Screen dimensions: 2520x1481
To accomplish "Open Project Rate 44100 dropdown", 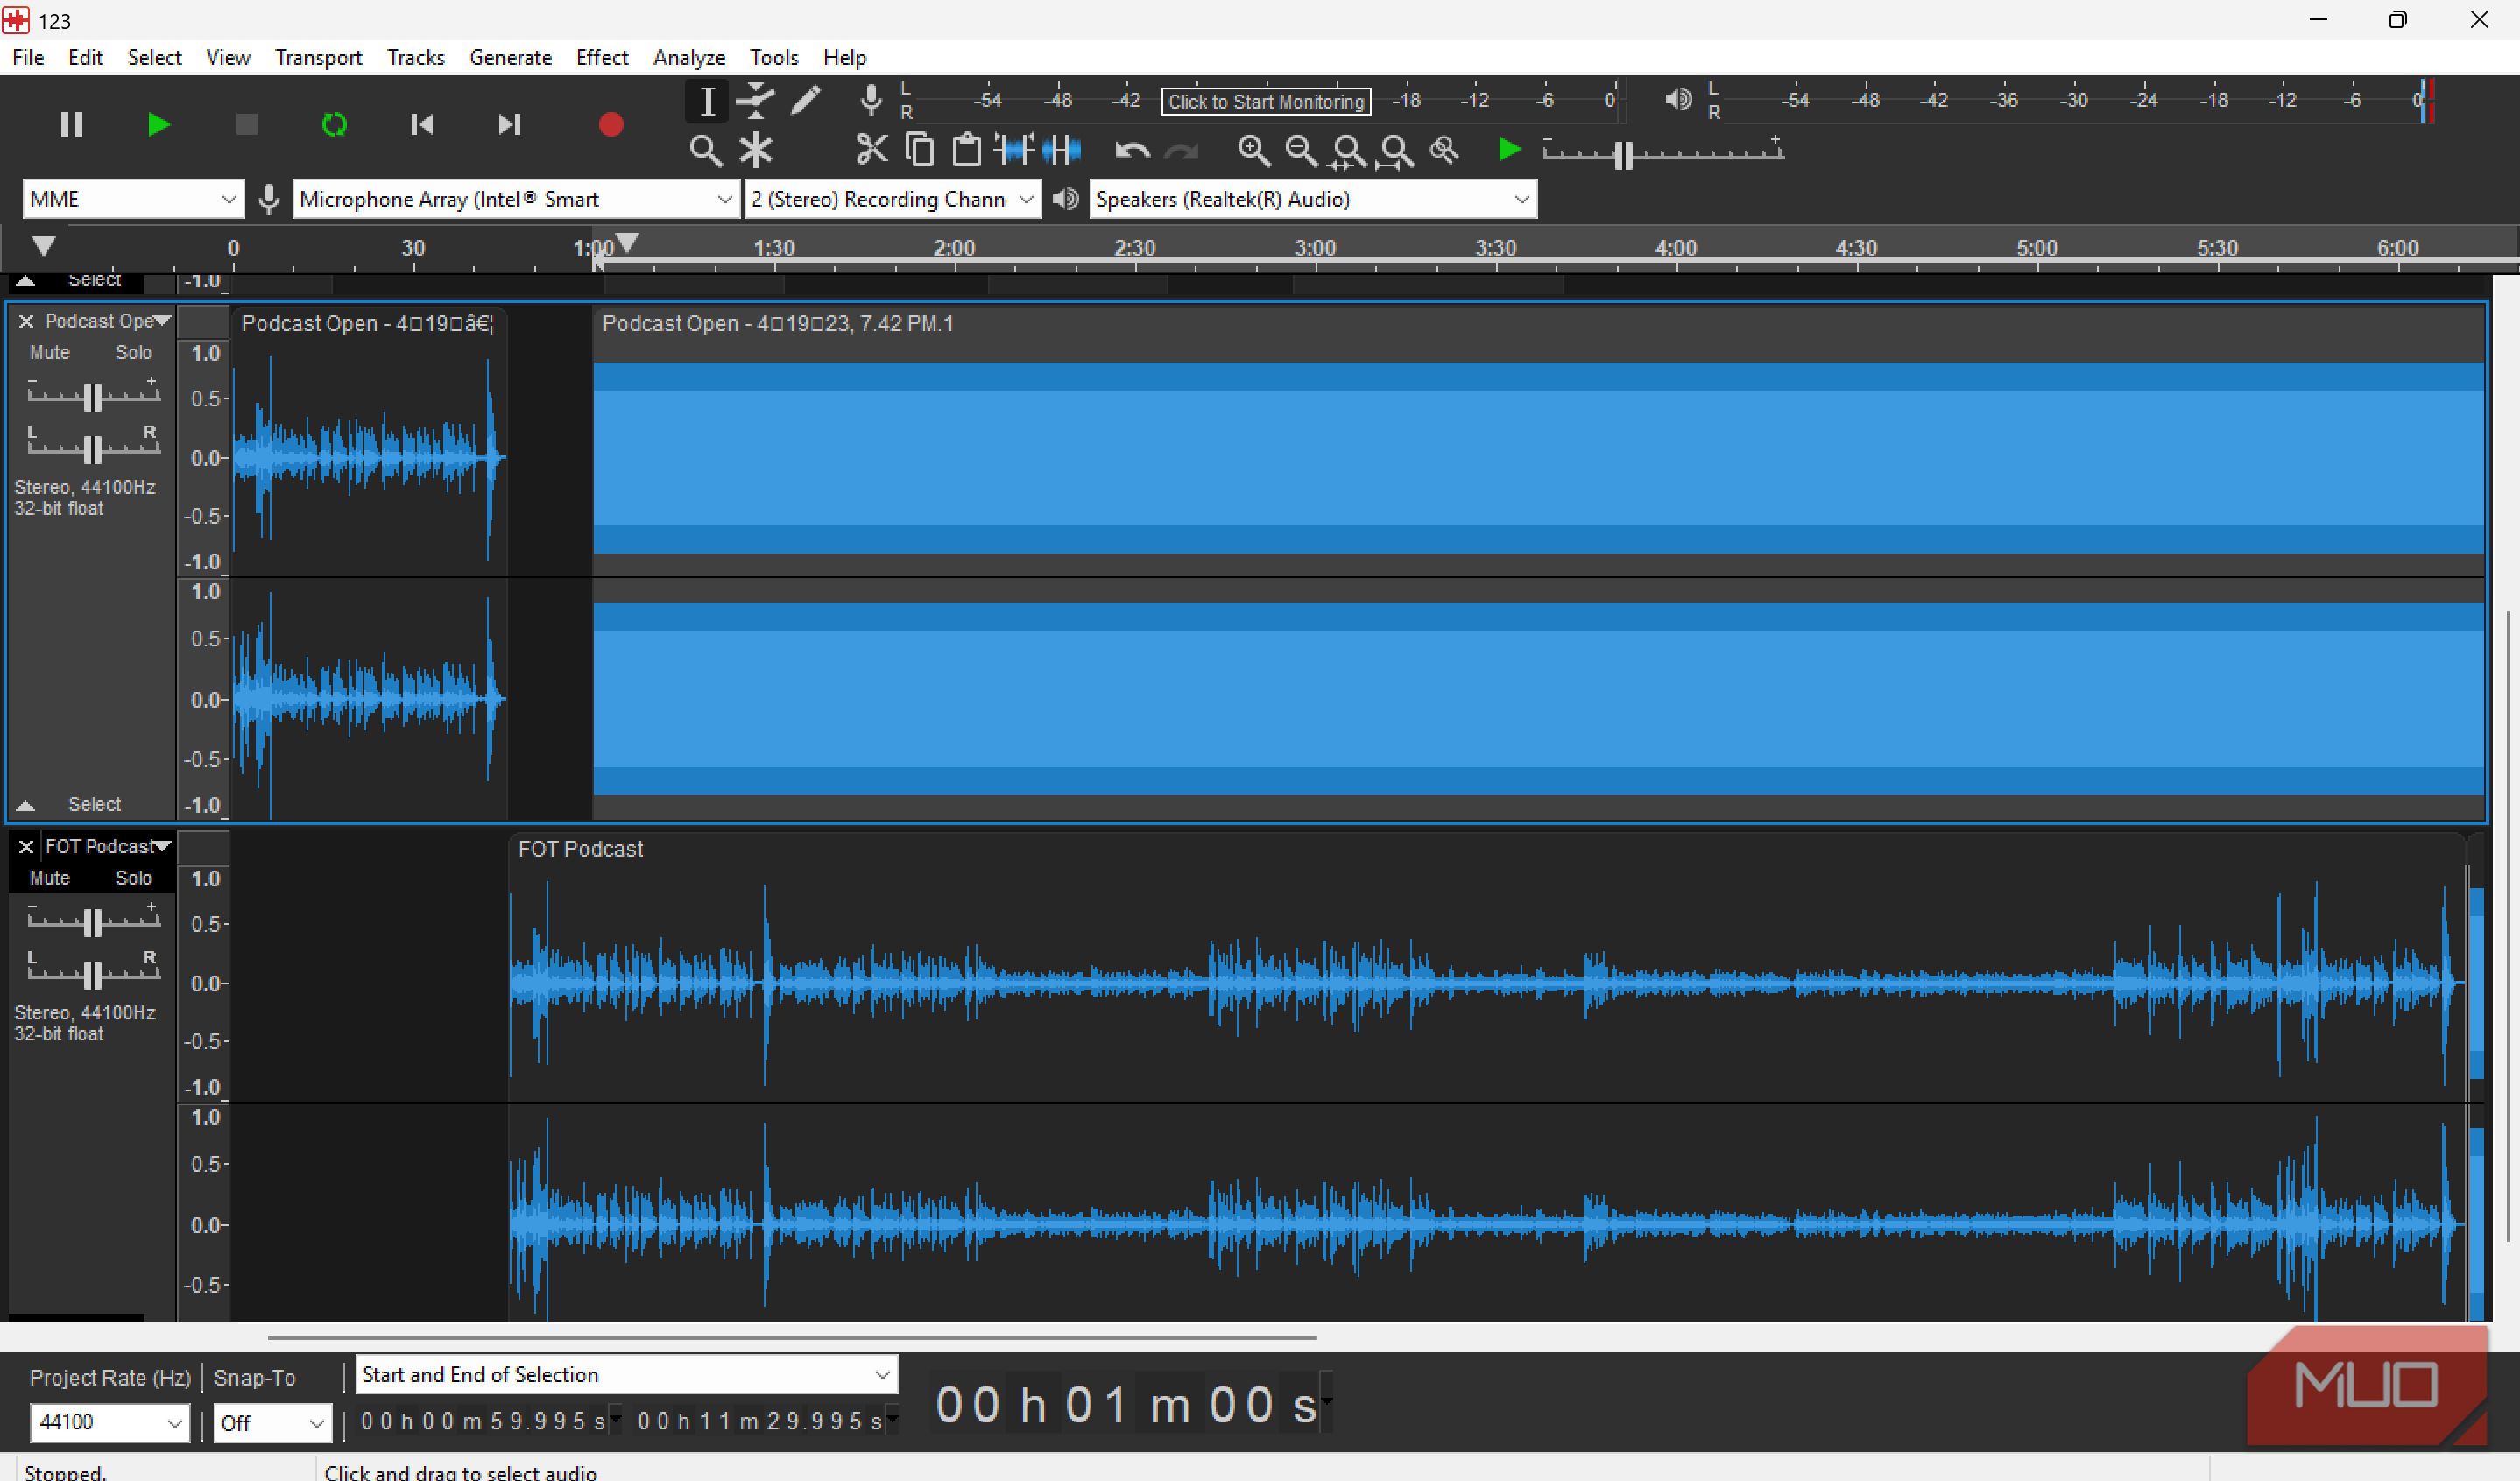I will (x=109, y=1422).
